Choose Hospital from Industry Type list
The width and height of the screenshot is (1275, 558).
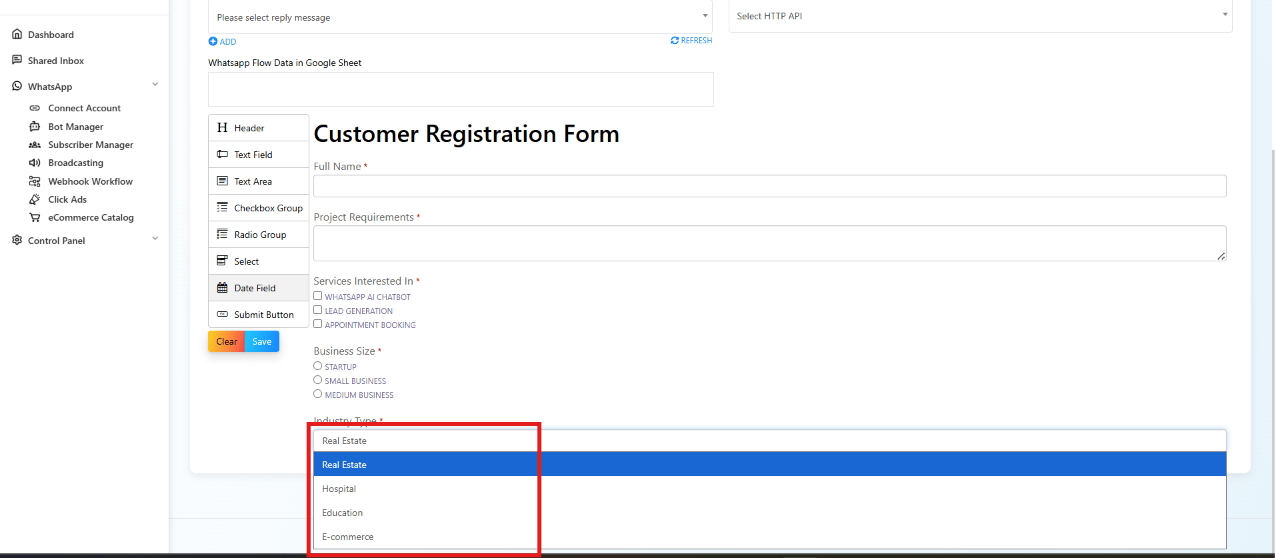coord(770,489)
